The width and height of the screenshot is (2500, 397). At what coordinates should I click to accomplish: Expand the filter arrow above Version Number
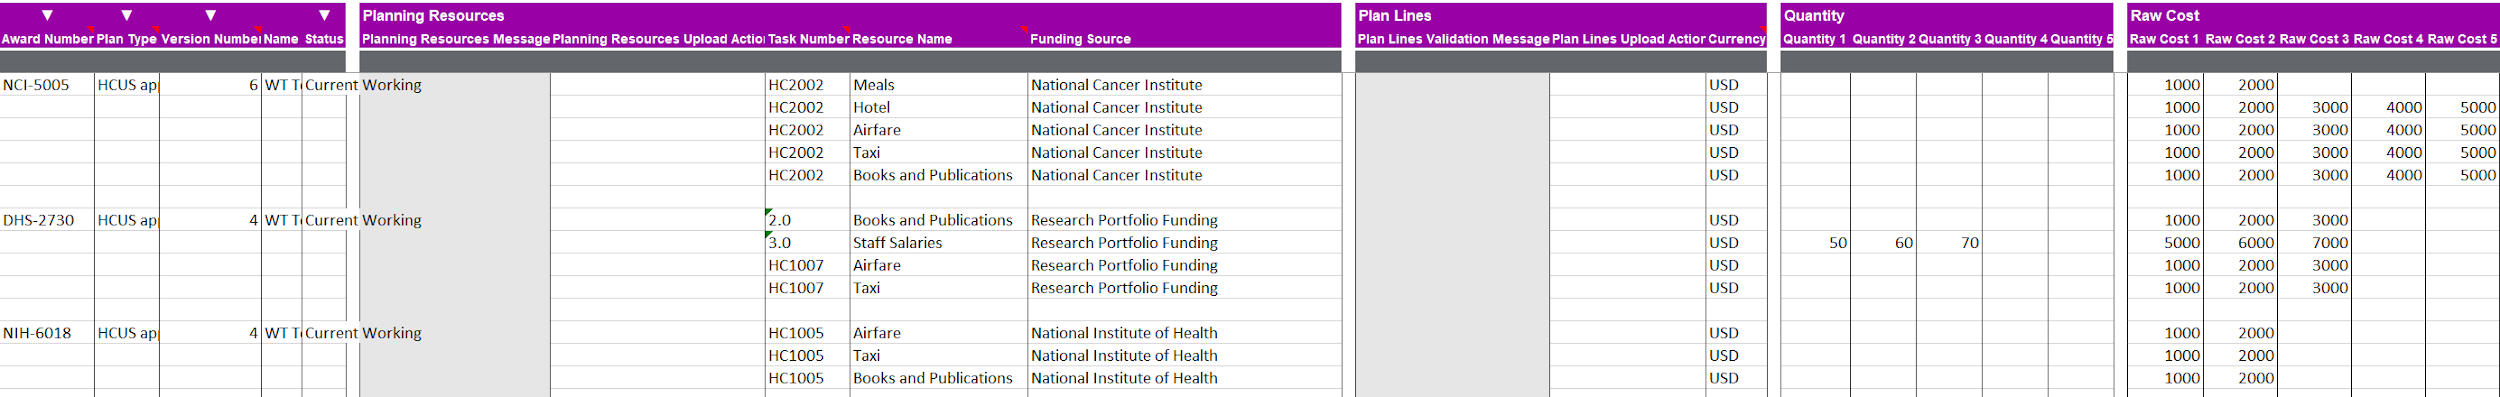(x=210, y=15)
